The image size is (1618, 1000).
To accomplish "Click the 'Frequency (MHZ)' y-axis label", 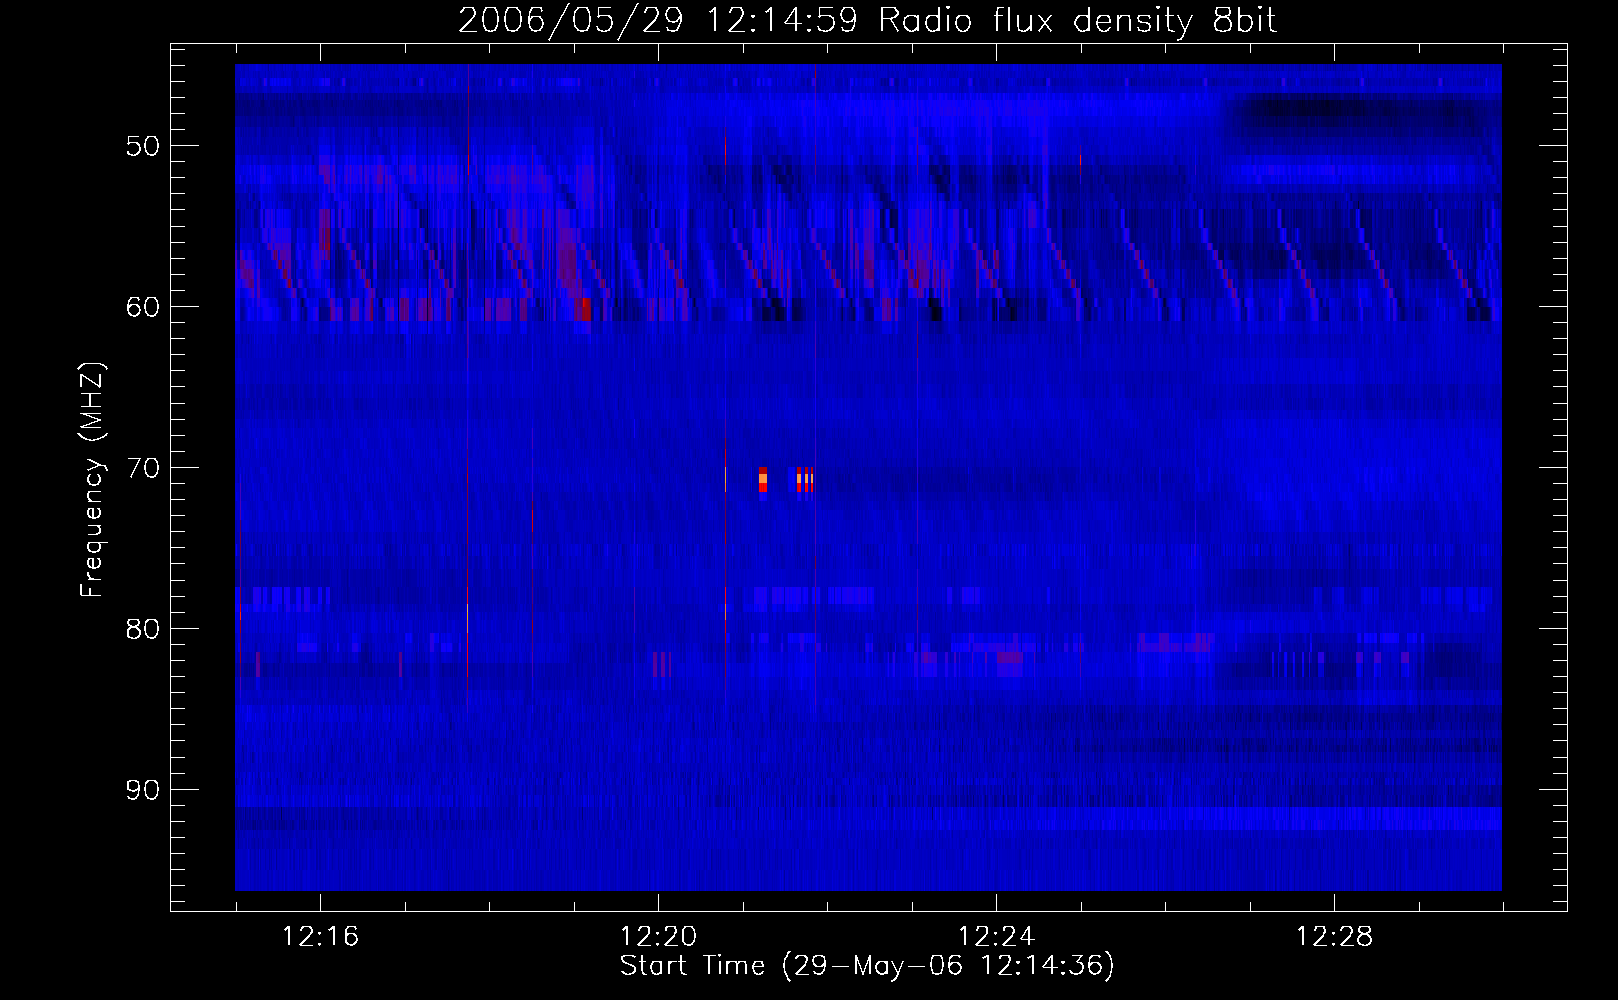I will (x=91, y=480).
